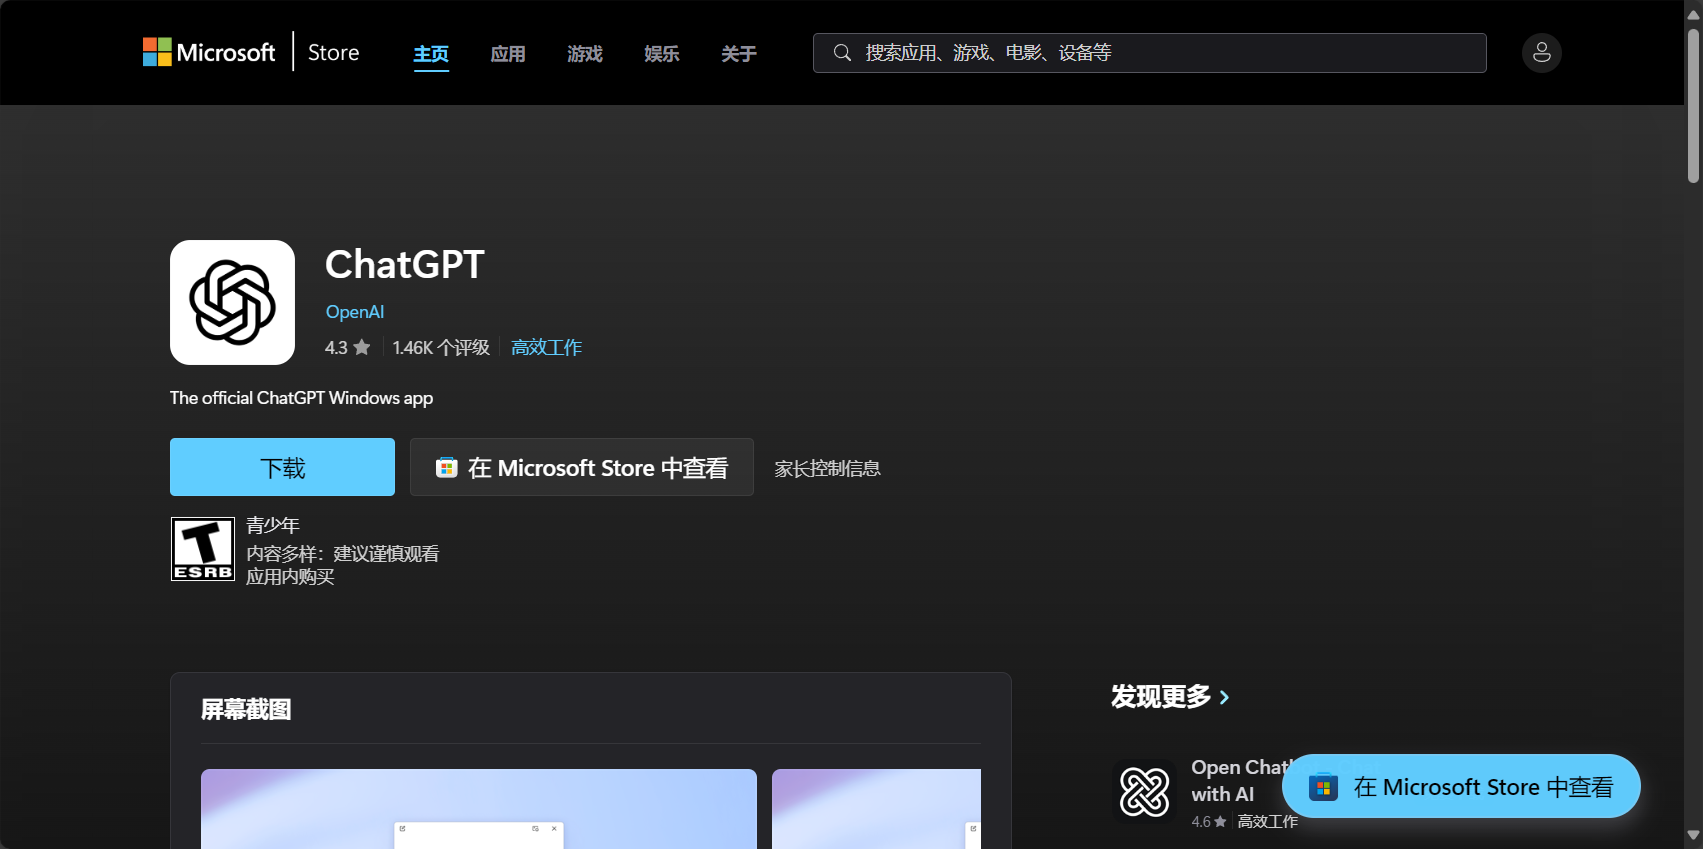Click the blue 下载 button
1703x849 pixels.
282,467
